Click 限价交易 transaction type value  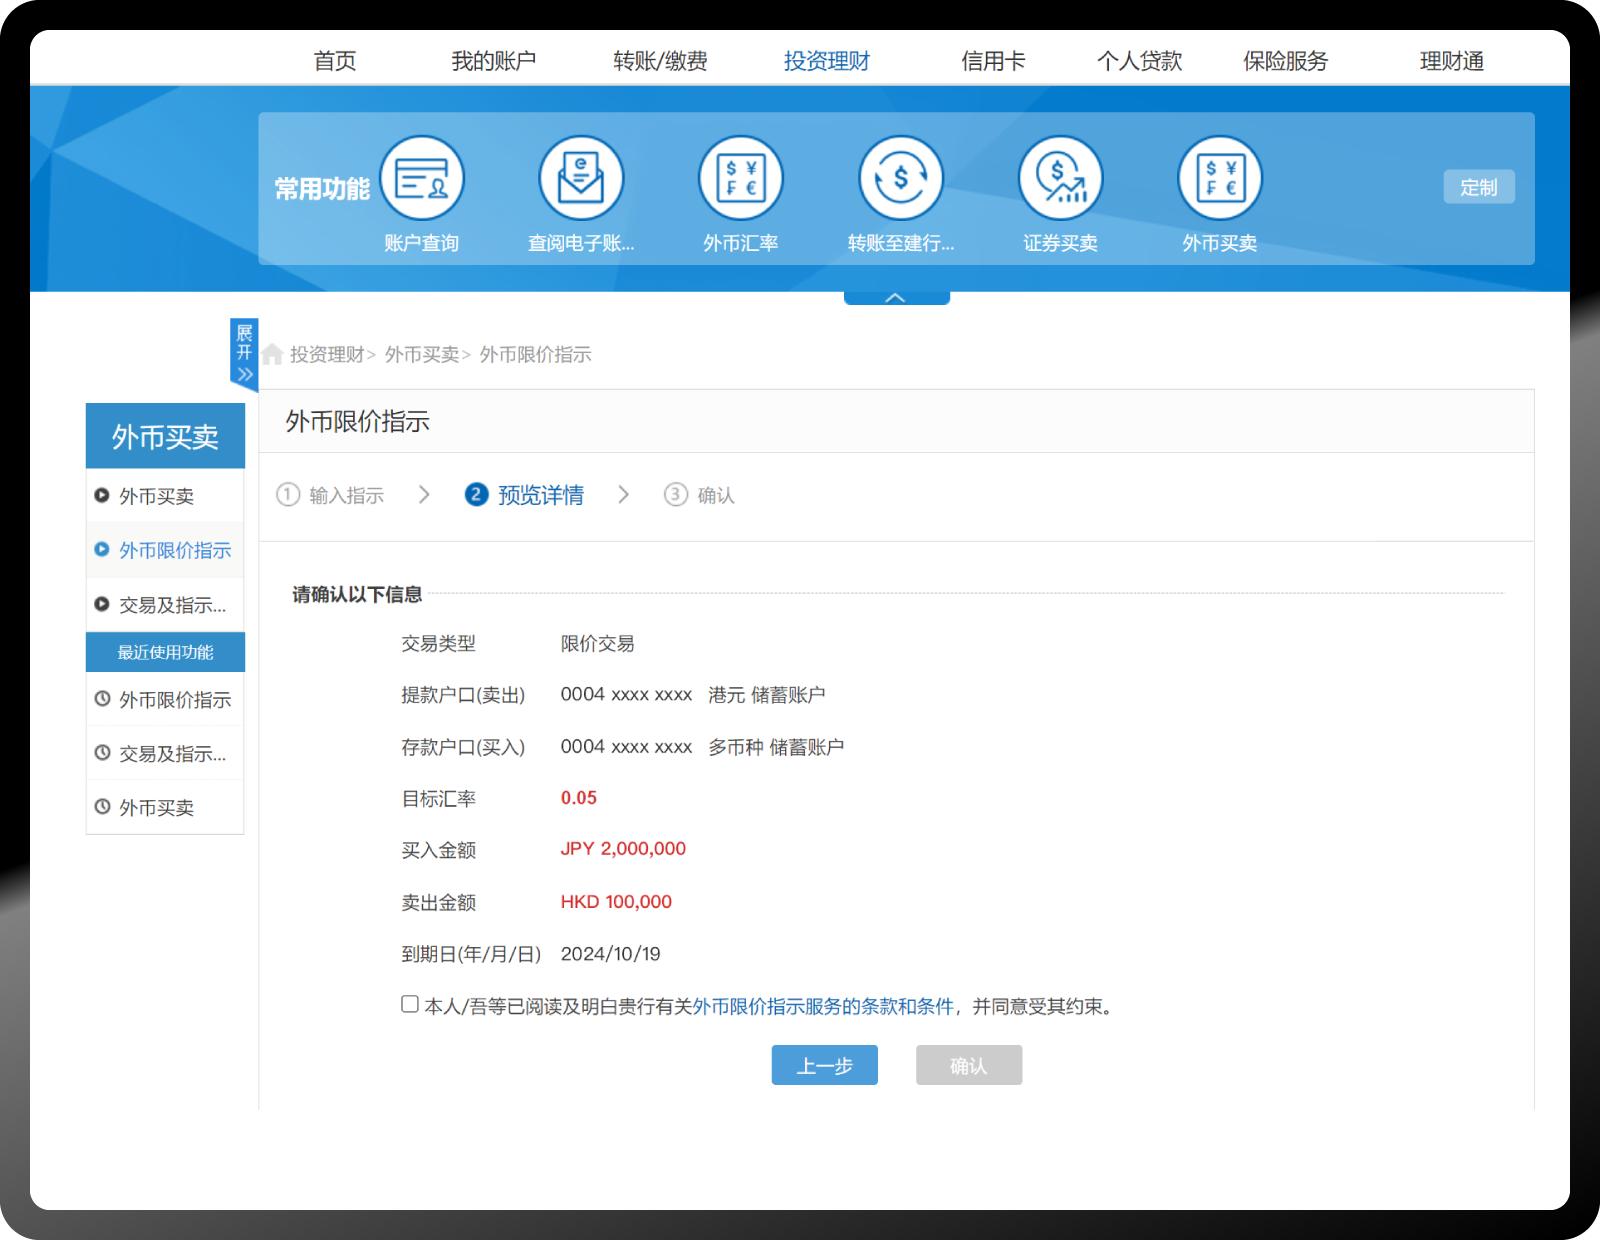(597, 644)
